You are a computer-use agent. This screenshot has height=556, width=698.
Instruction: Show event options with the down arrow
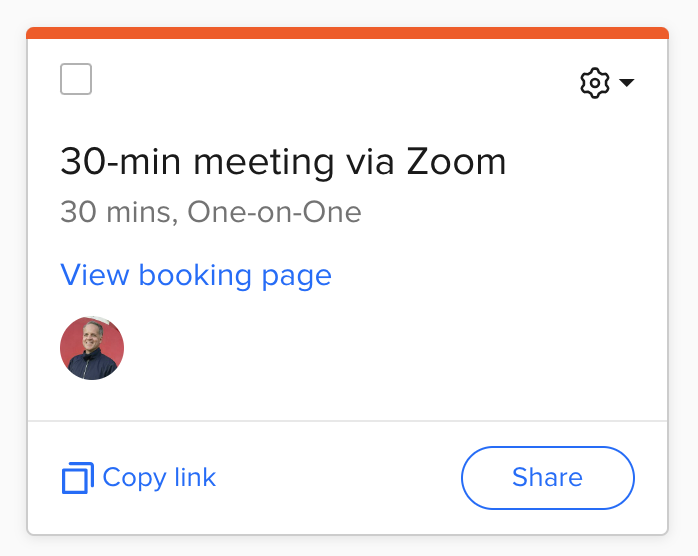pyautogui.click(x=627, y=83)
